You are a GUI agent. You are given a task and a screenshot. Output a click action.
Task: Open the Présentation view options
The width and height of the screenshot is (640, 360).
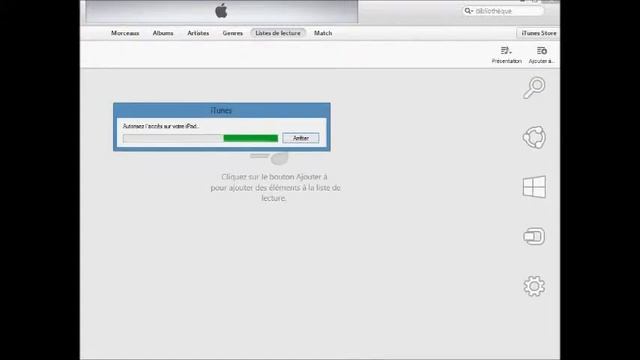pos(506,55)
